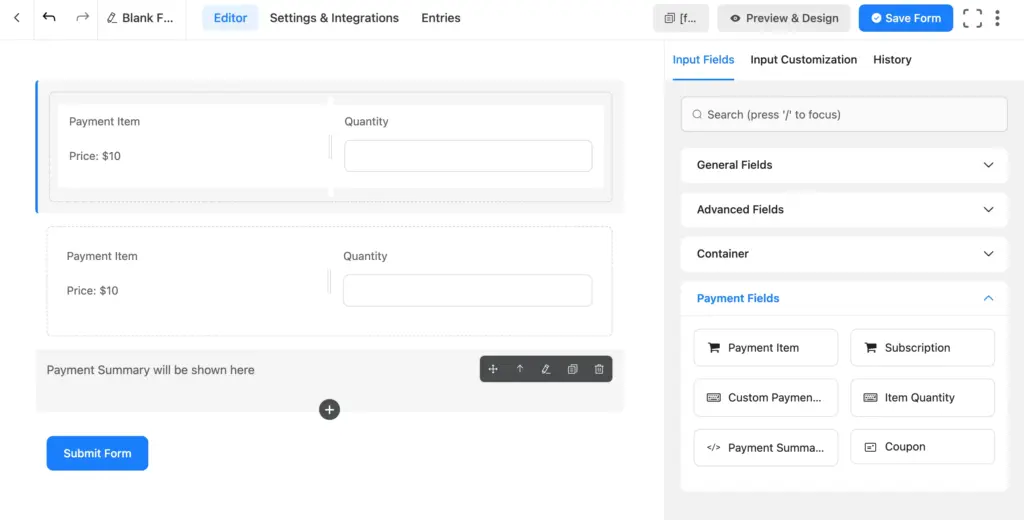Image resolution: width=1024 pixels, height=520 pixels.
Task: Add a Custom Payment Amount field
Action: pyautogui.click(x=765, y=397)
